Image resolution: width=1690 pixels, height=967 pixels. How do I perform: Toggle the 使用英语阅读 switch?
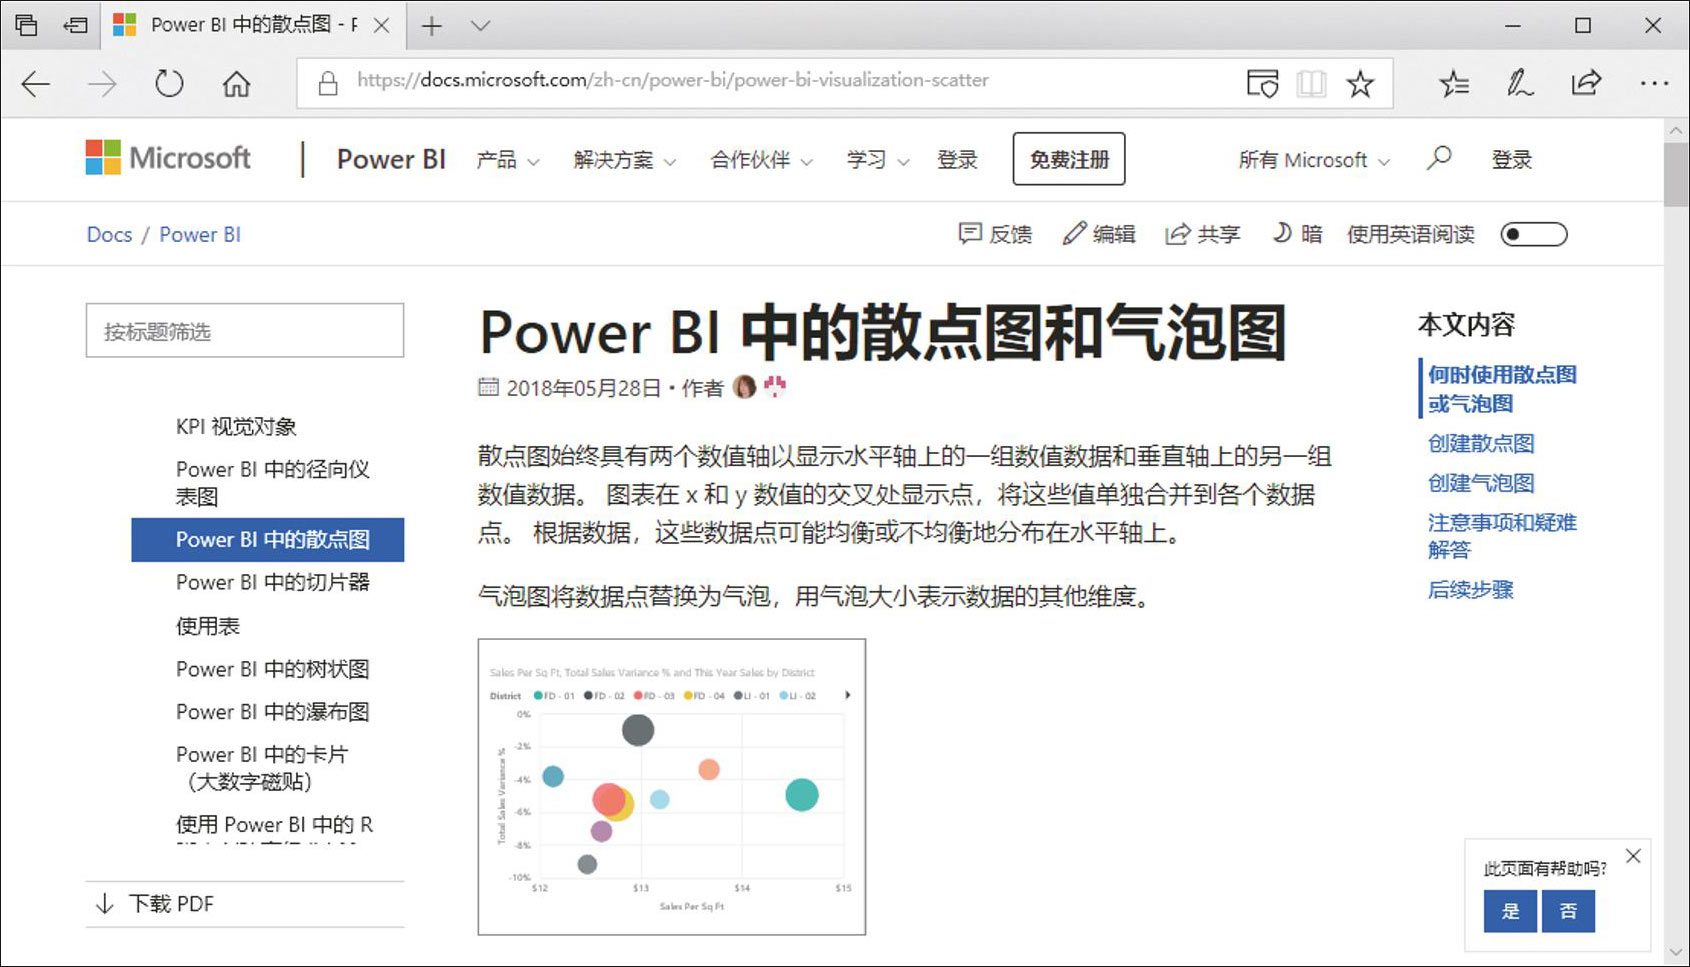(x=1534, y=234)
